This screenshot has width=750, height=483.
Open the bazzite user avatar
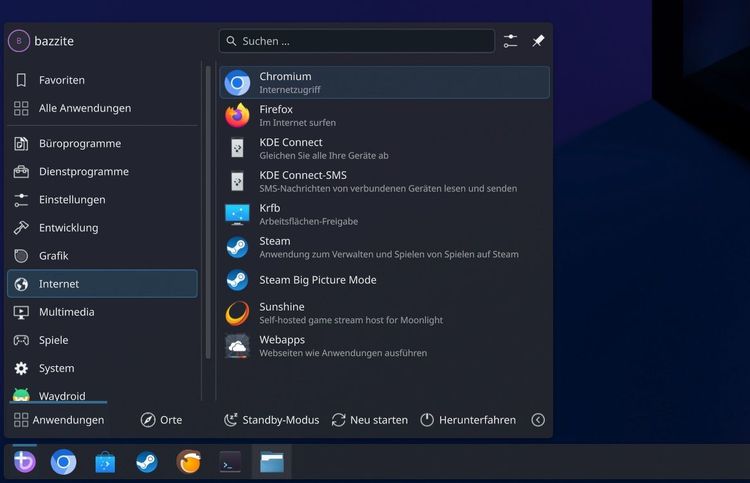(x=19, y=41)
